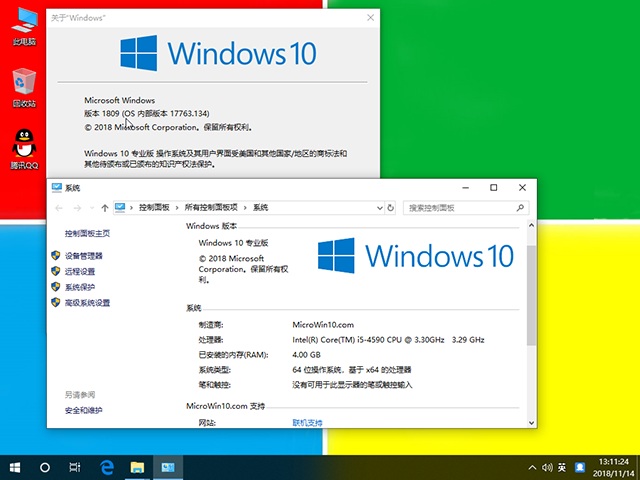640x480 pixels.
Task: Expand the recent locations dropdown arrow
Action: tap(90, 207)
